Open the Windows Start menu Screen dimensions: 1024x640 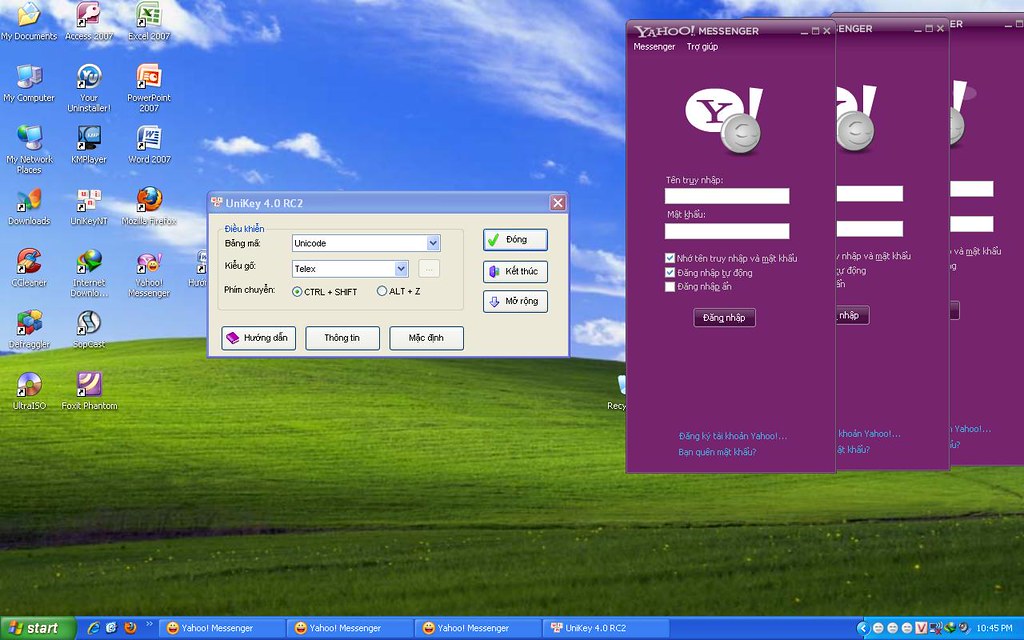tap(38, 628)
